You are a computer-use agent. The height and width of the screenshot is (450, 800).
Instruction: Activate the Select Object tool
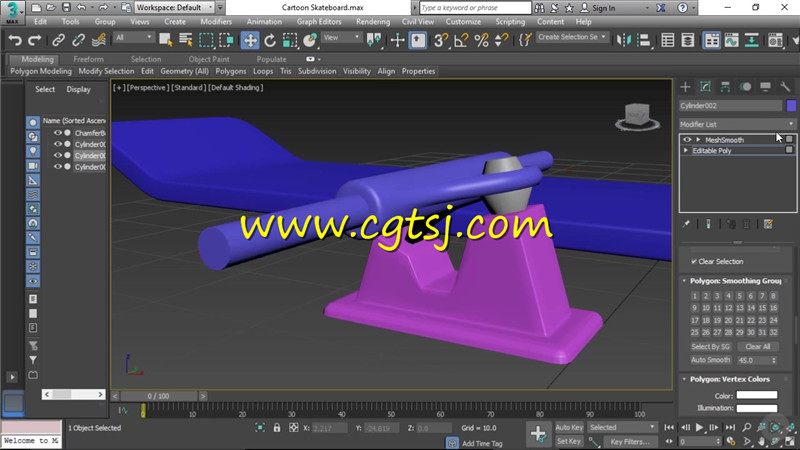pos(165,40)
